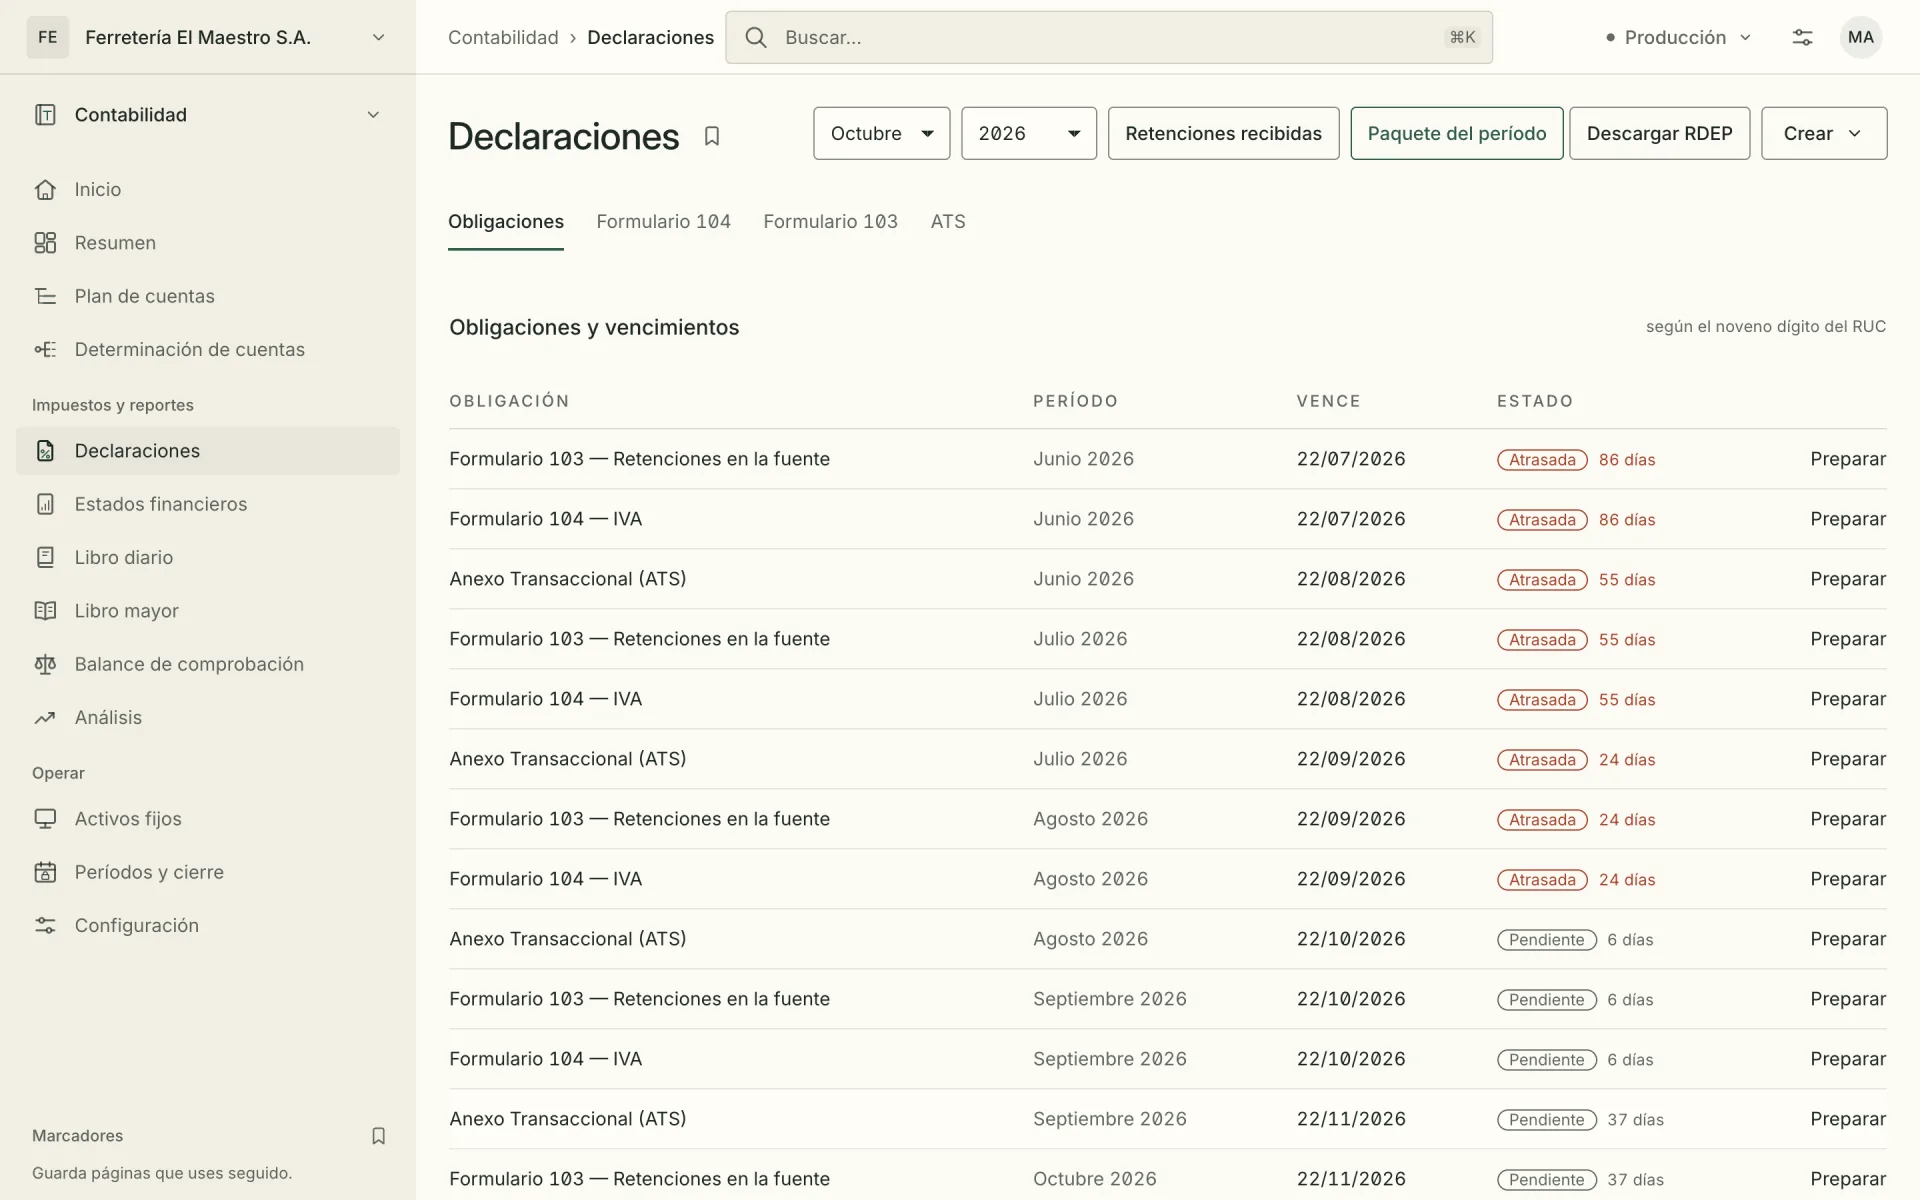Open the Octubre month dropdown
Image resolution: width=1920 pixels, height=1200 pixels.
882,133
